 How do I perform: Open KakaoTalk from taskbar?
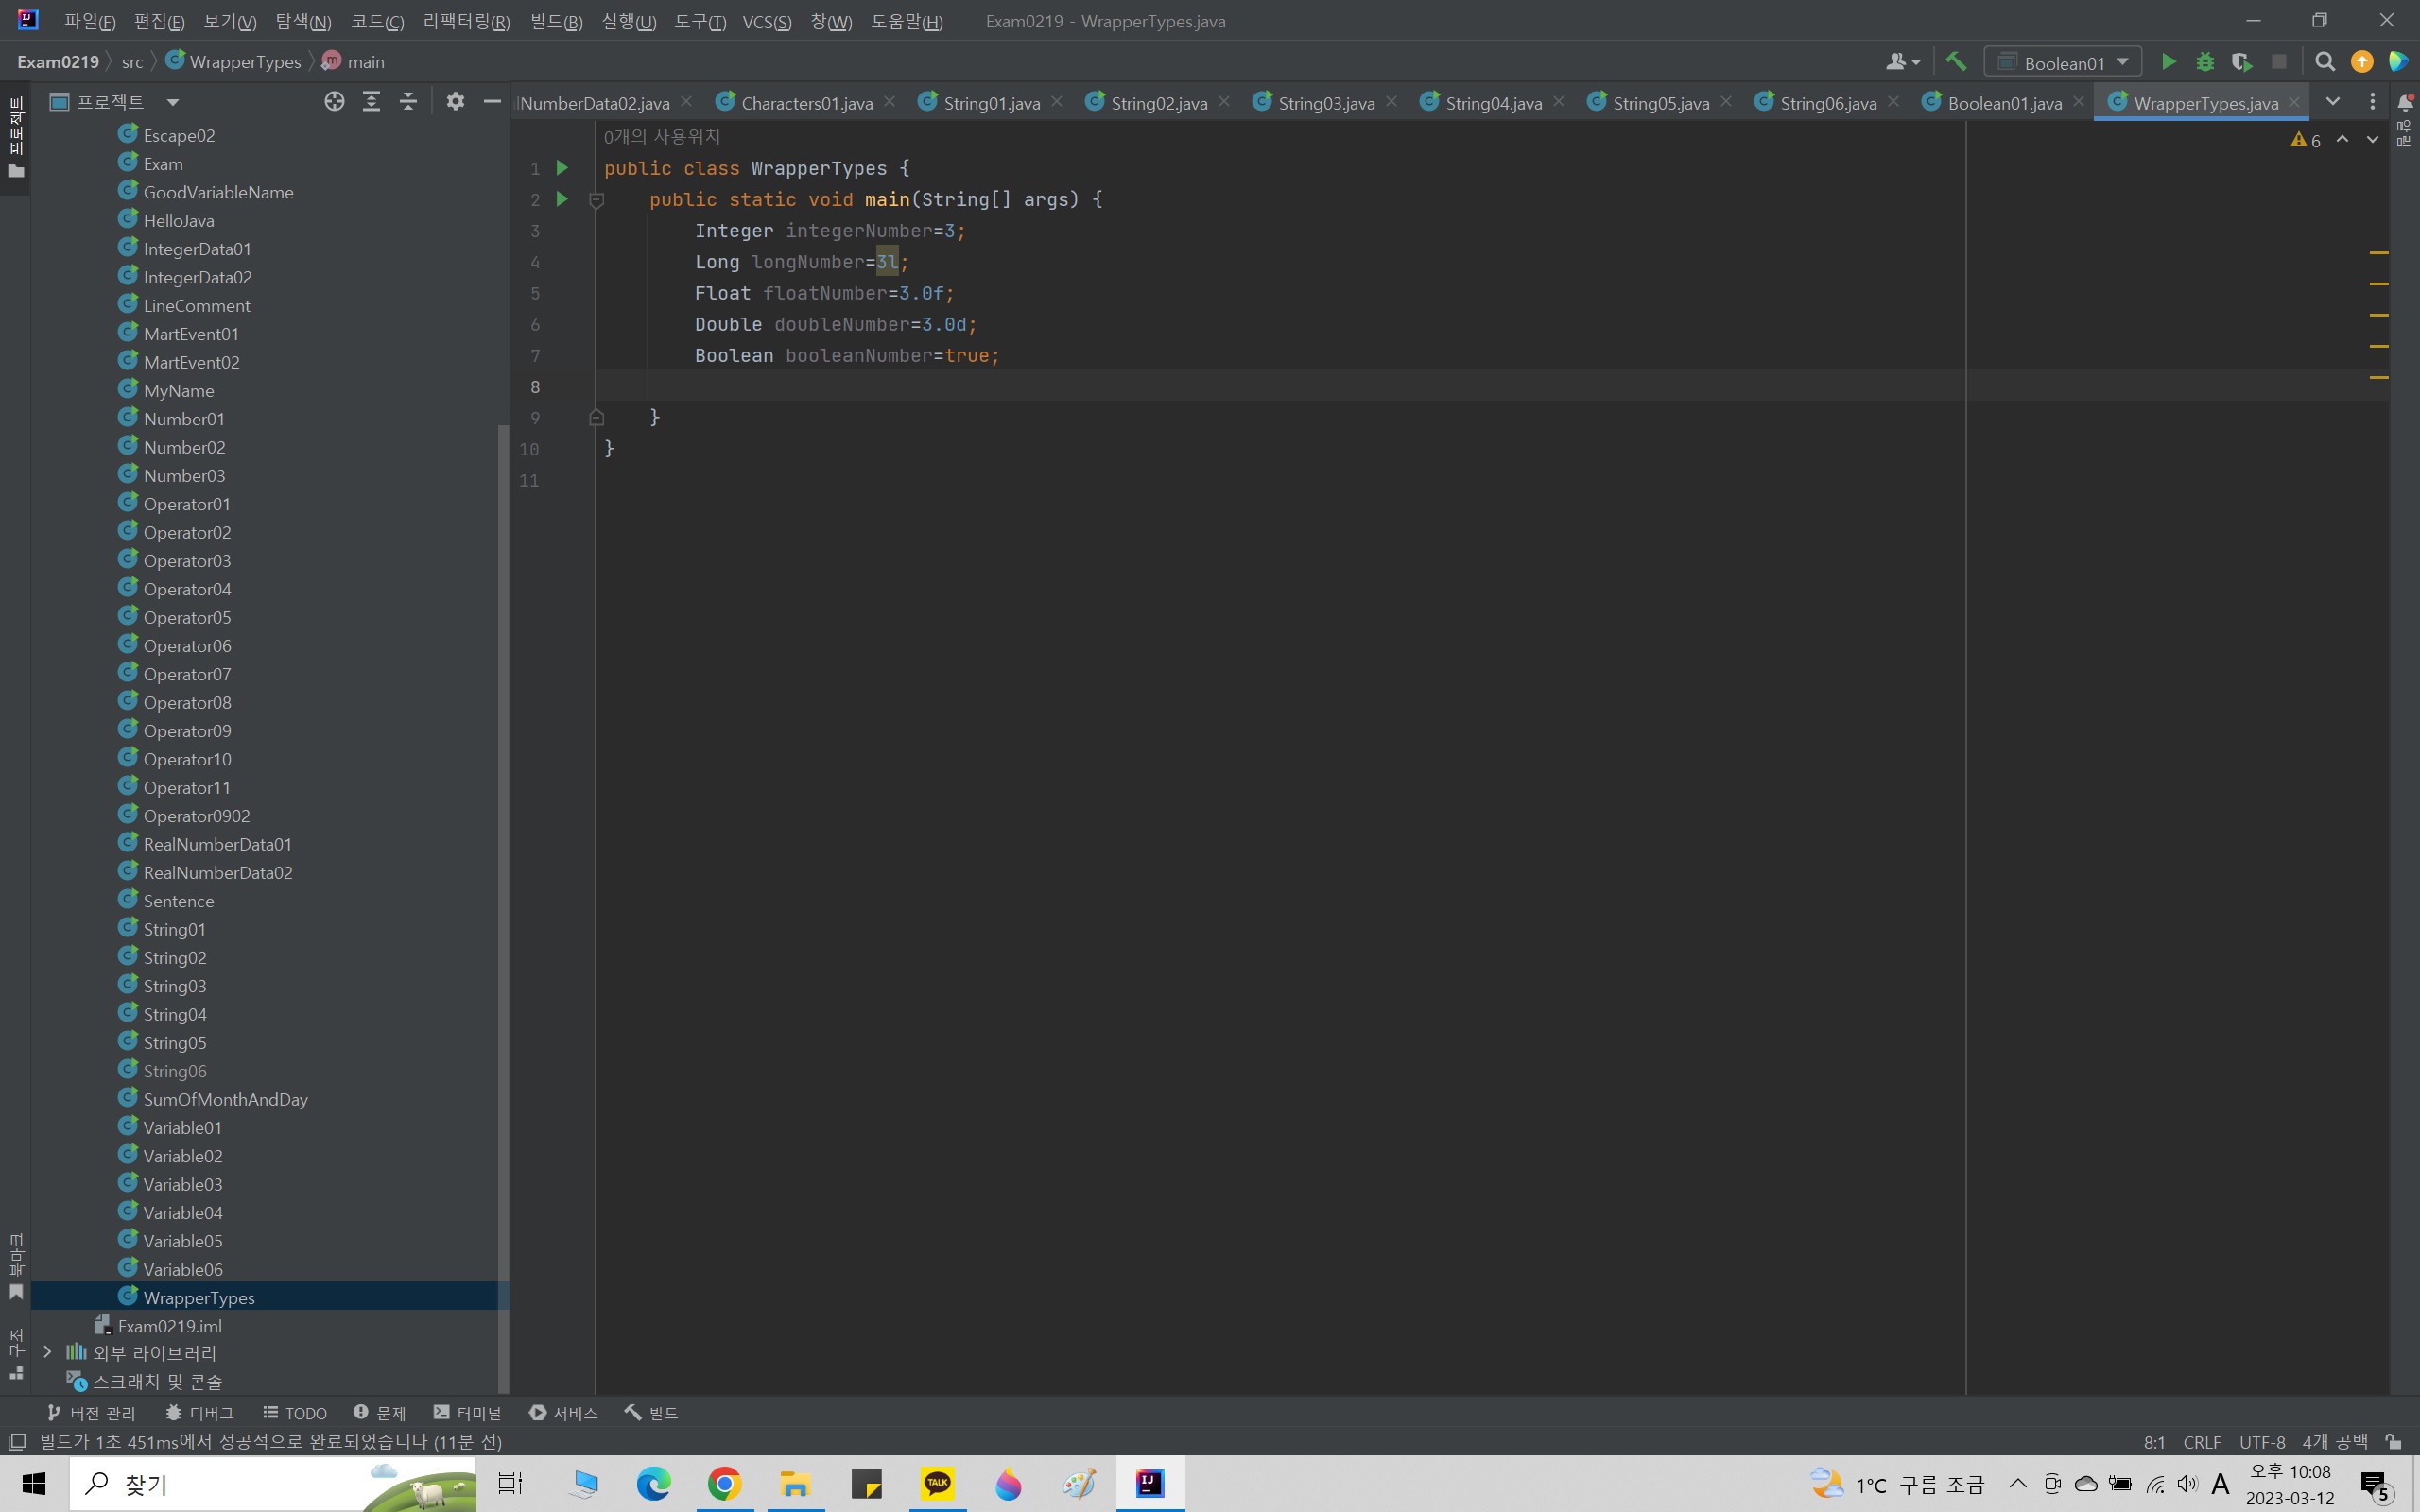point(937,1483)
